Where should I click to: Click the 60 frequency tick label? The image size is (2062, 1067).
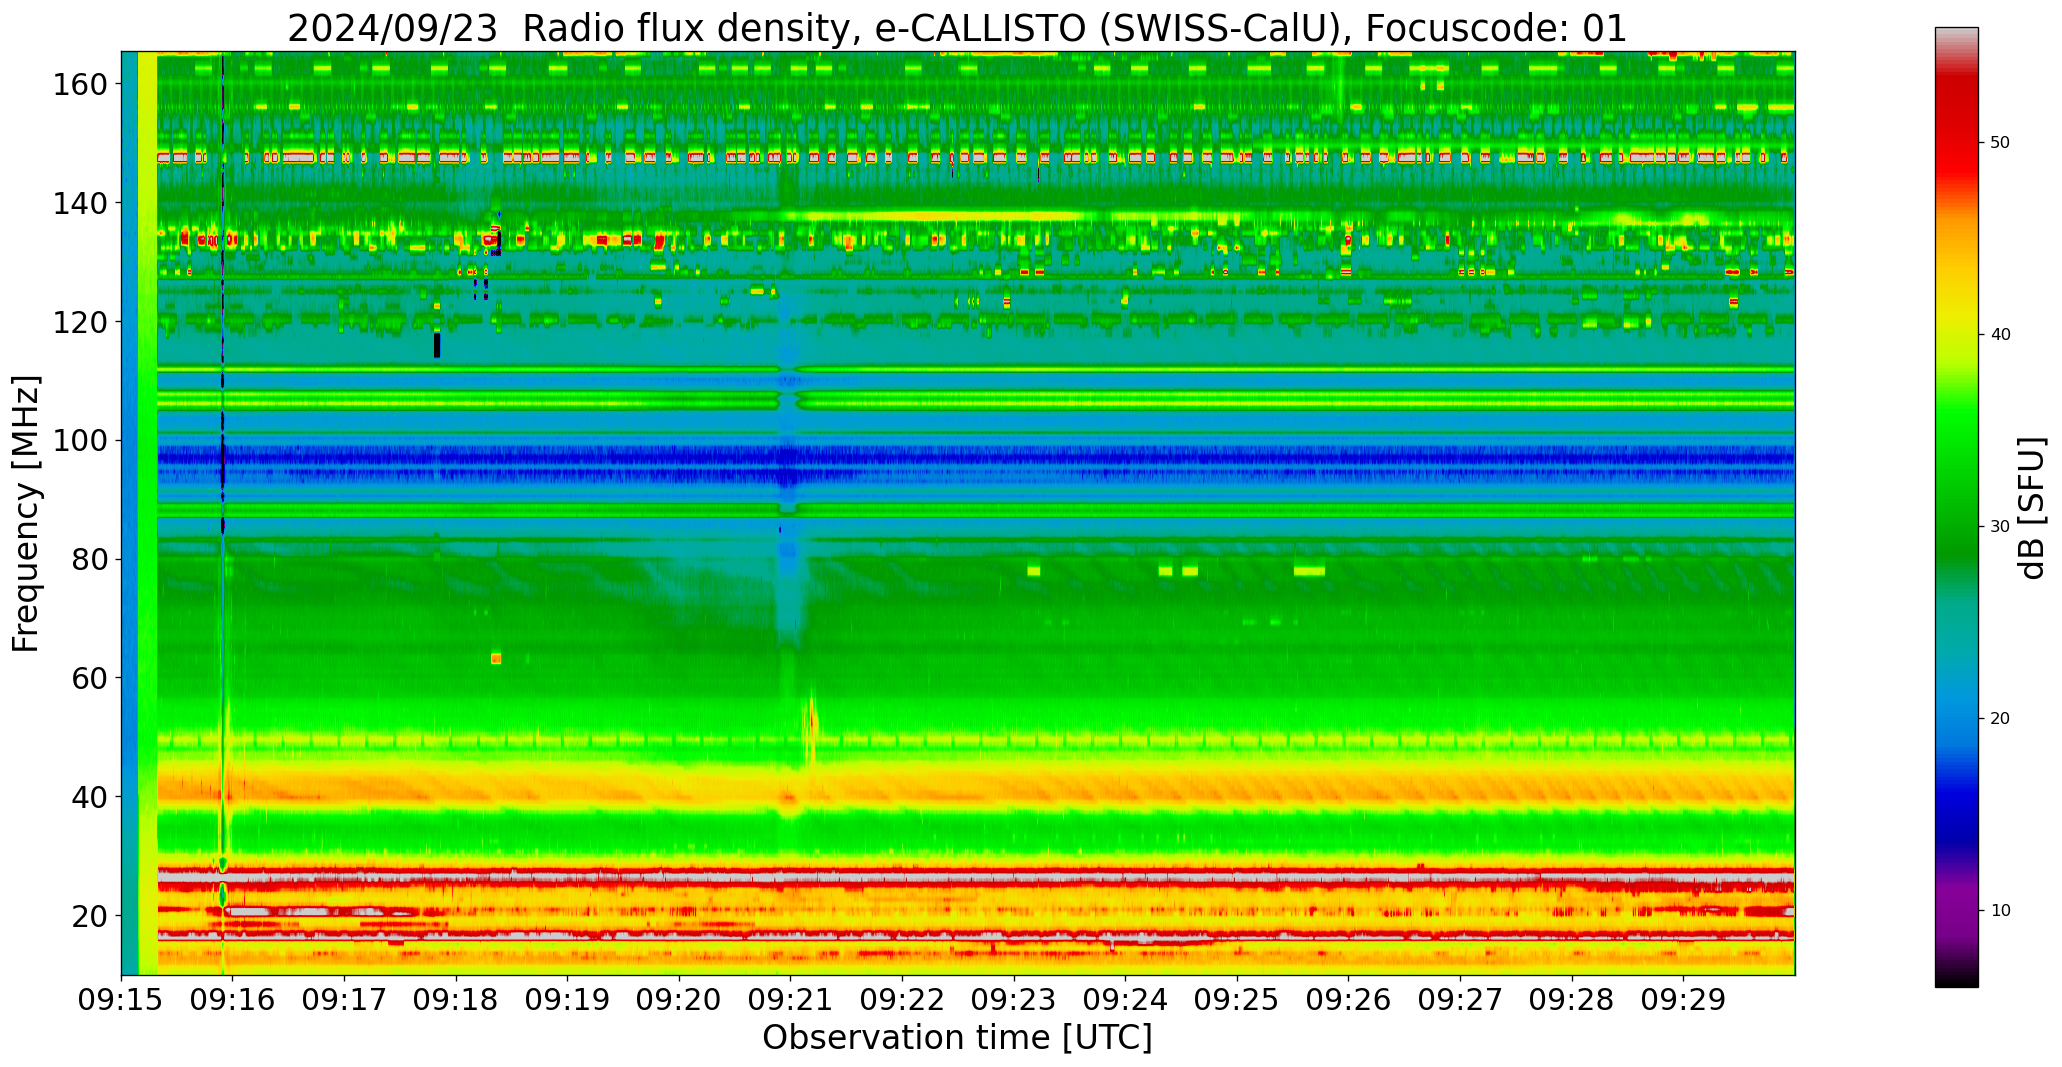tap(90, 678)
